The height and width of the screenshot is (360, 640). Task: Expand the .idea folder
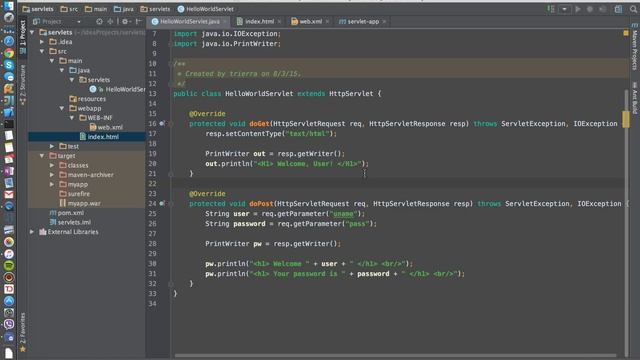tap(42, 42)
